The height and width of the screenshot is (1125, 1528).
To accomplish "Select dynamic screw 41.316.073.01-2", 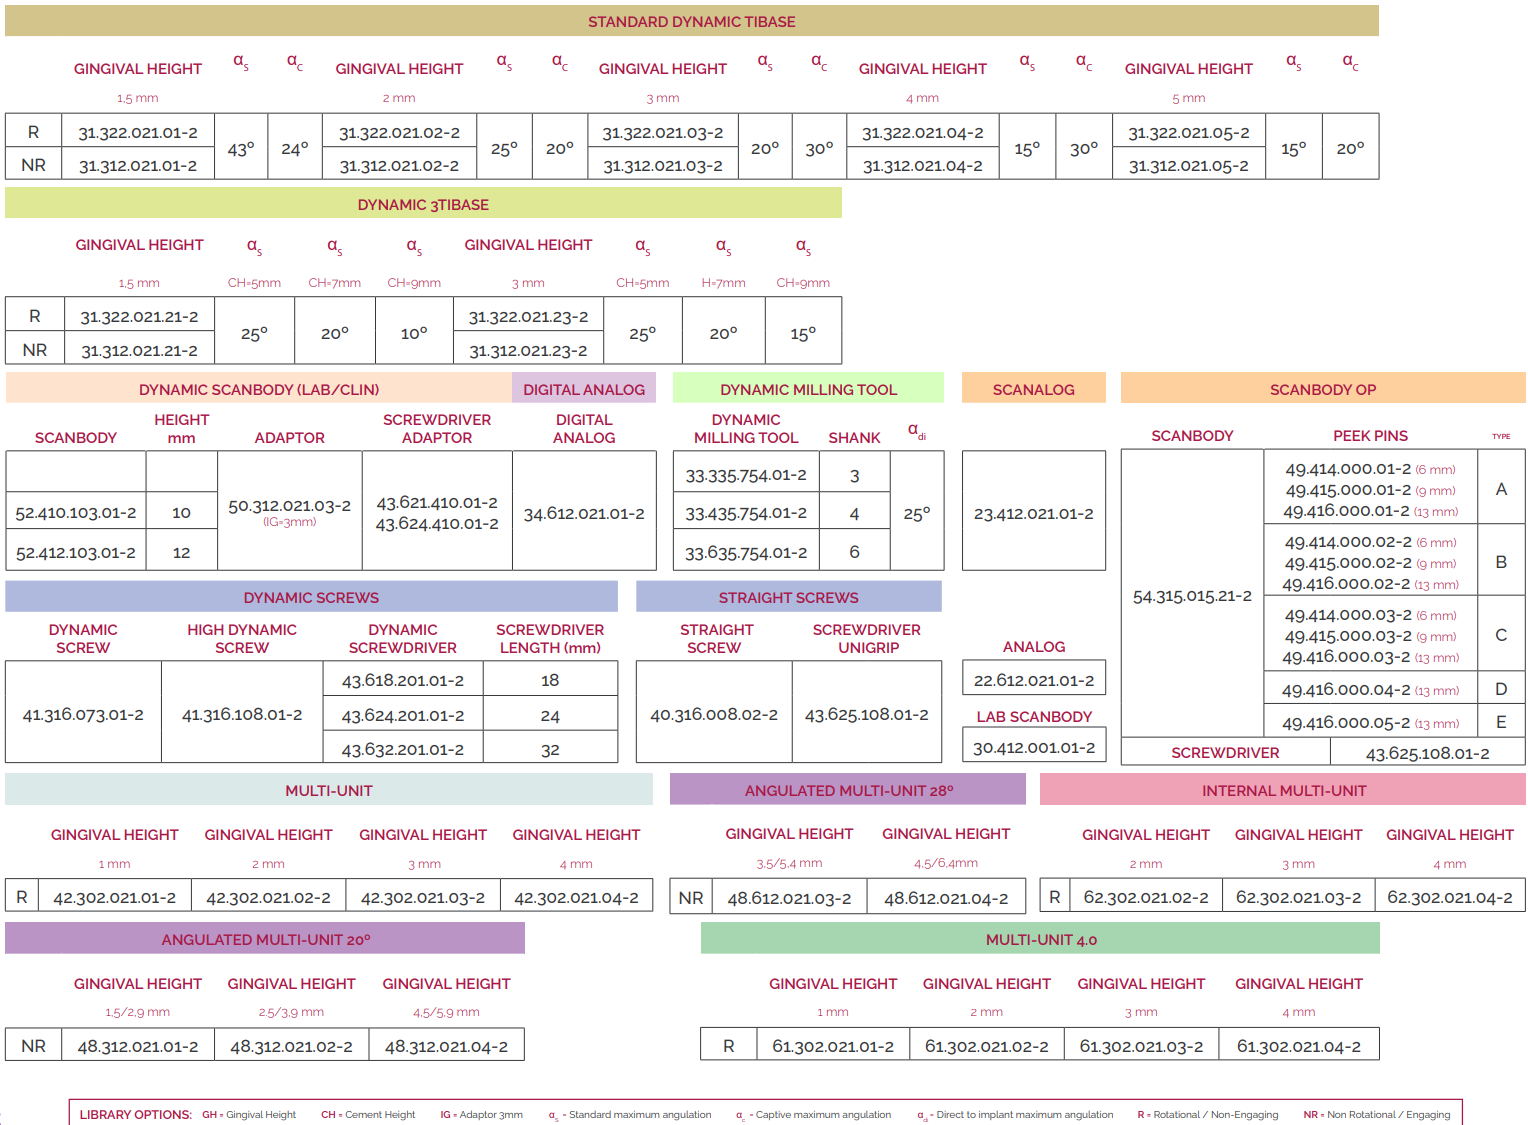I will pos(83,714).
